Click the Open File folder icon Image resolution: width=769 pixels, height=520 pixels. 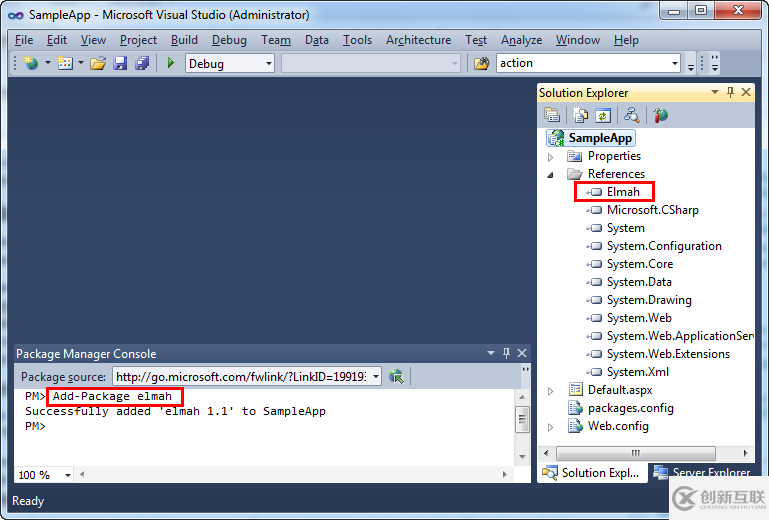tap(98, 63)
